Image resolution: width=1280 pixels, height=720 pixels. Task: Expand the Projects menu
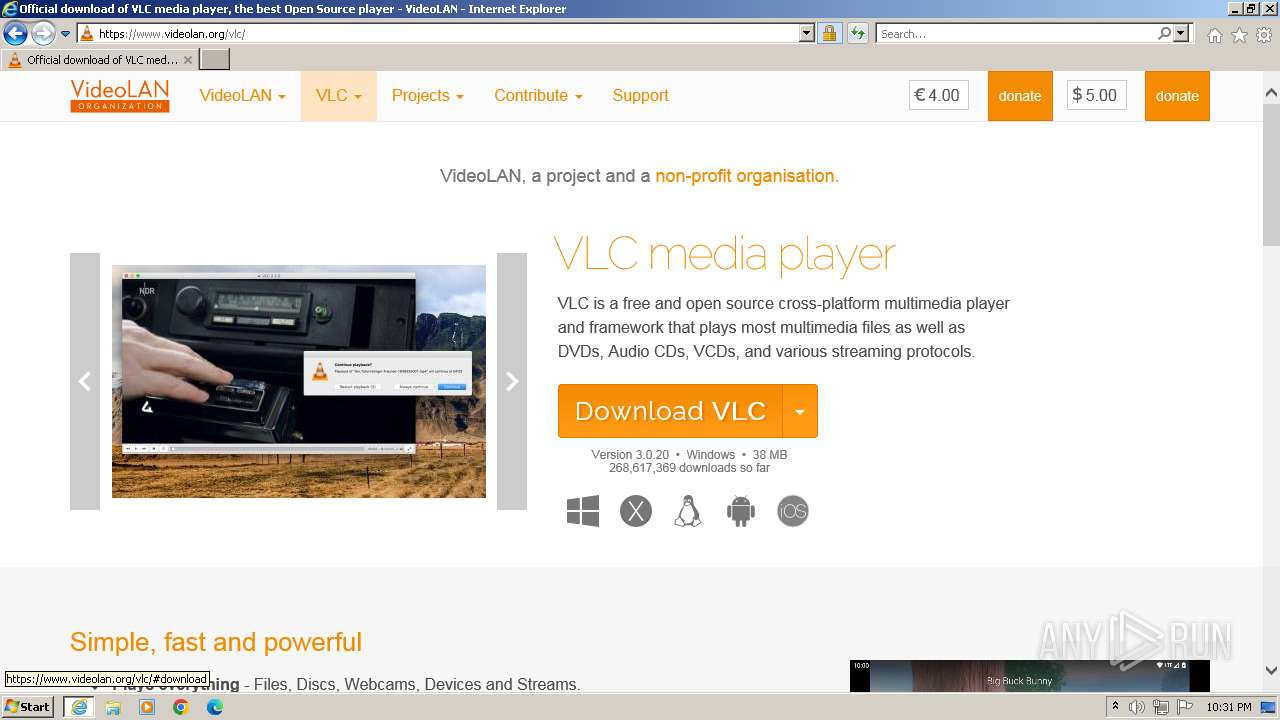pyautogui.click(x=428, y=96)
